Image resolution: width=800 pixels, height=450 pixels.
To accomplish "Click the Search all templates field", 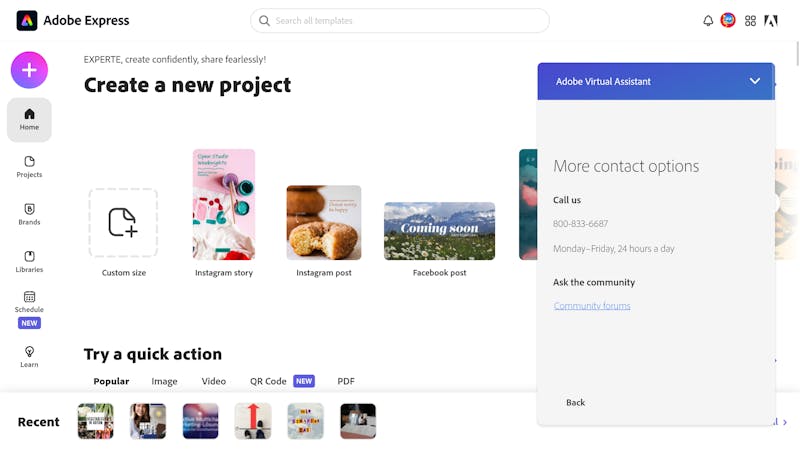I will pos(399,21).
